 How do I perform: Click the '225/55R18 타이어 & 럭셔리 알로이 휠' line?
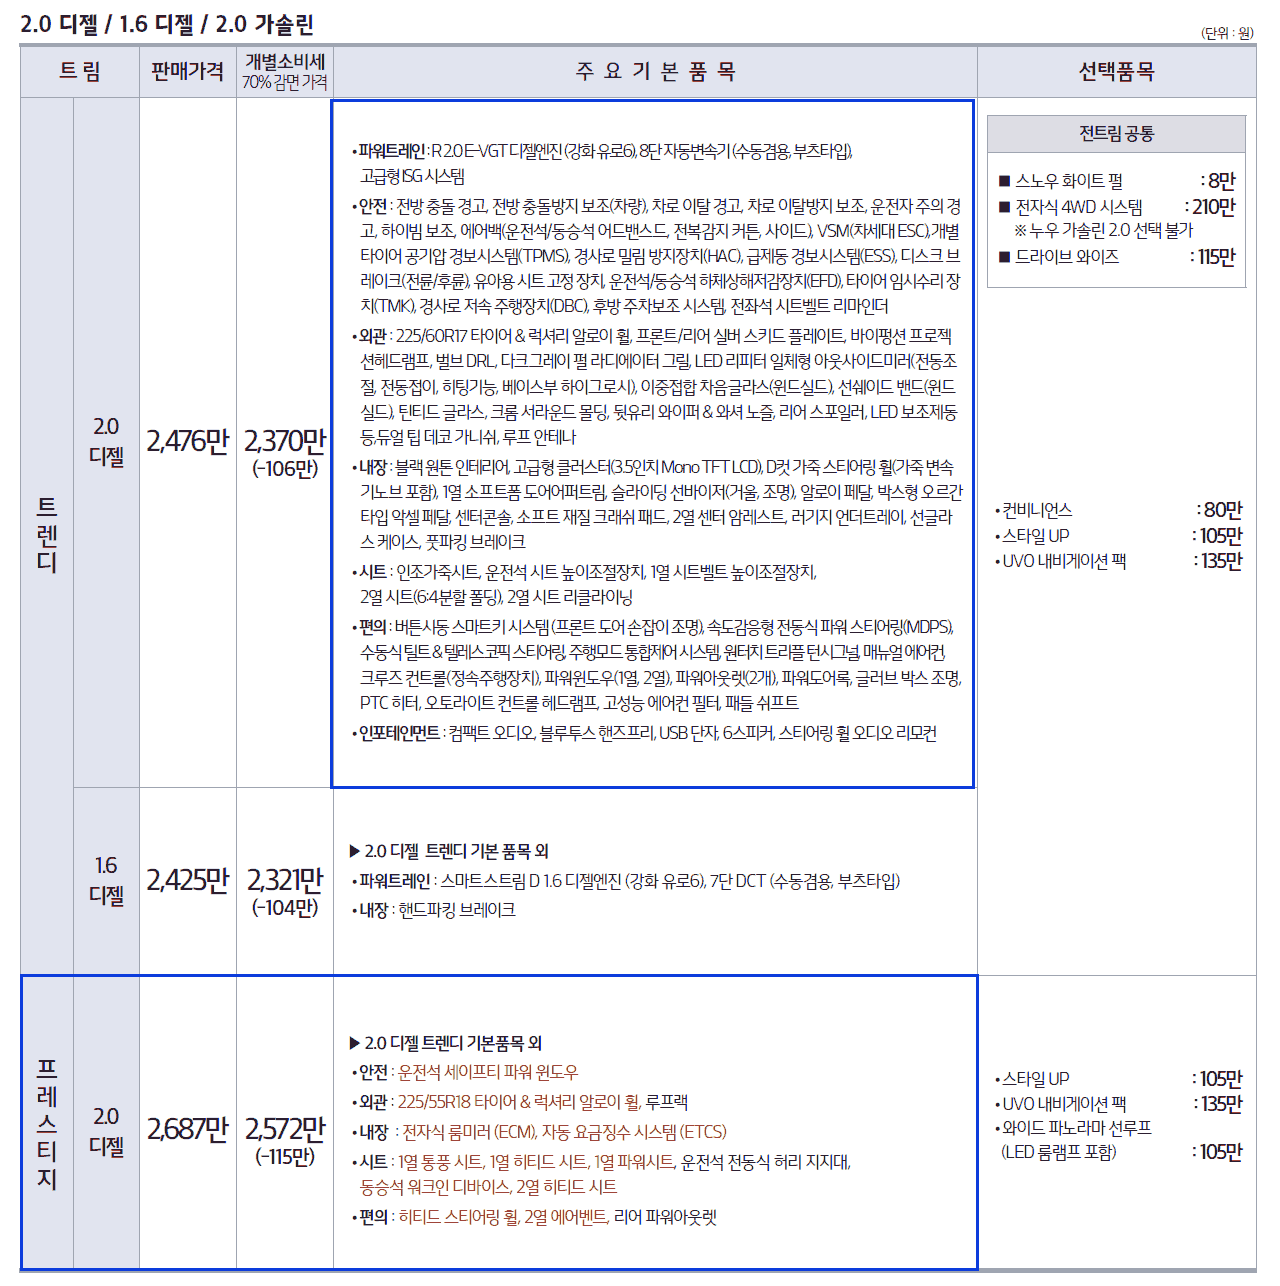click(x=518, y=1102)
